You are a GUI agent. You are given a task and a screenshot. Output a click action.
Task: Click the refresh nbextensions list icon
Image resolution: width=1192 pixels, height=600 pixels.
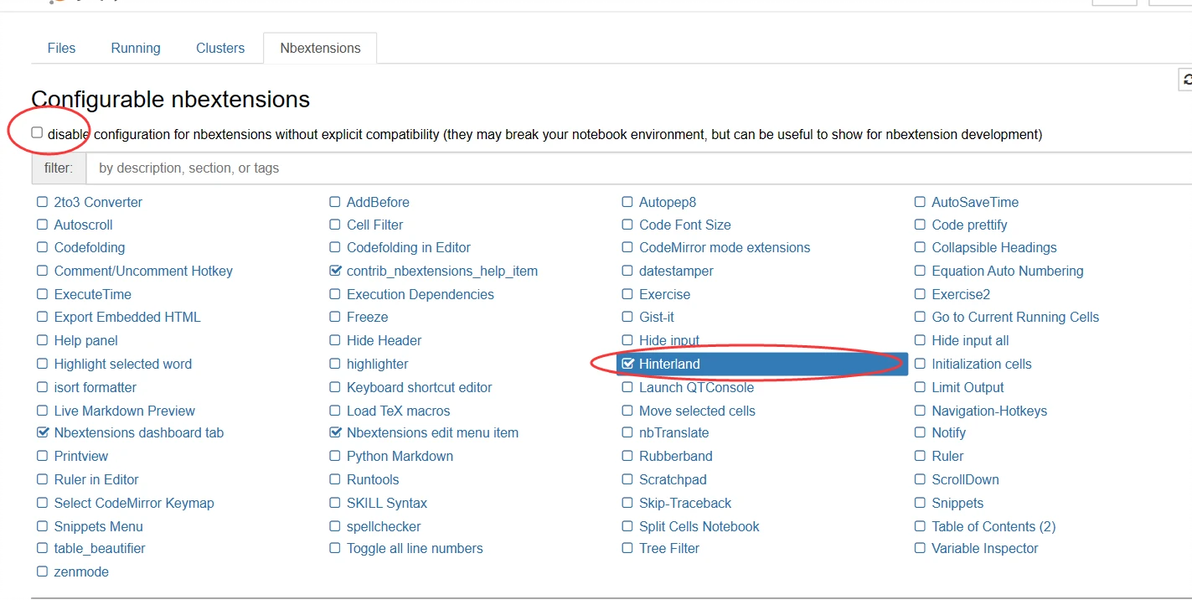(x=1186, y=80)
